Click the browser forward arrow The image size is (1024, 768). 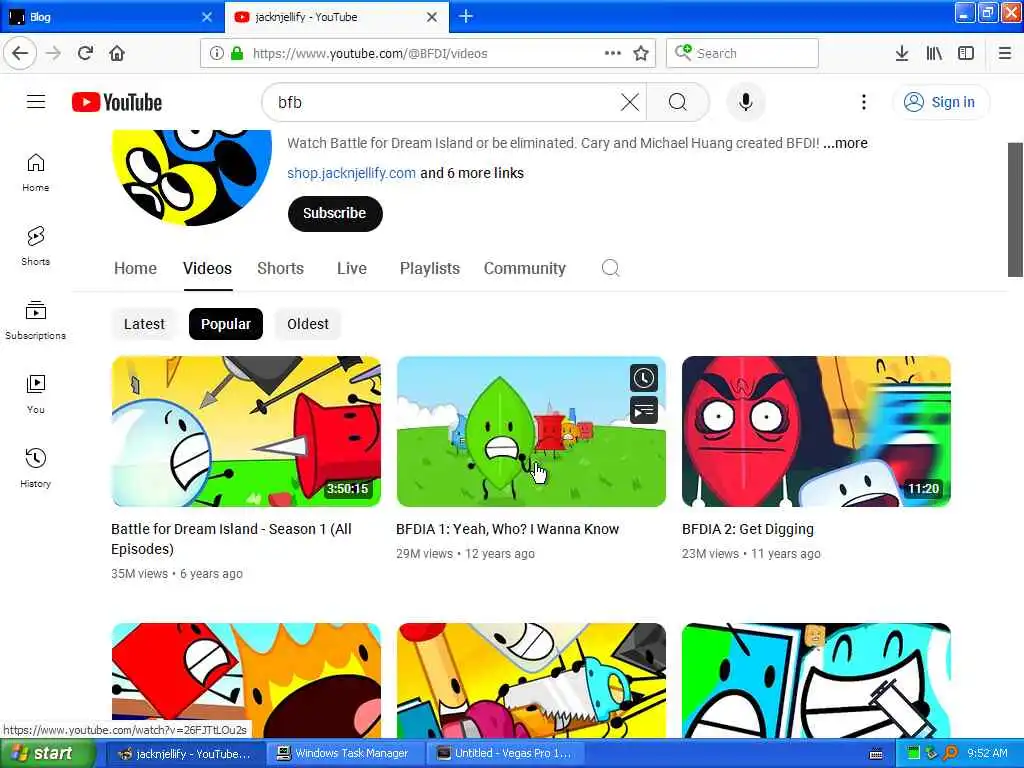[54, 53]
